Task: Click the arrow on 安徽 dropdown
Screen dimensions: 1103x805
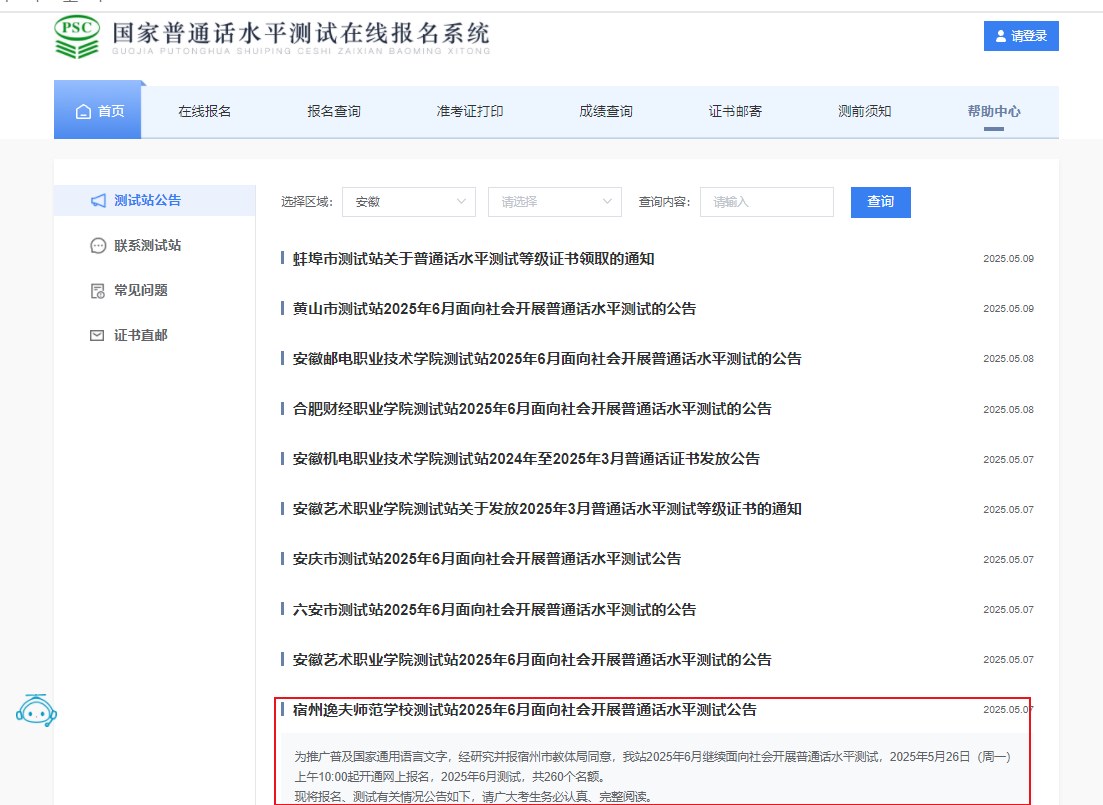Action: [x=461, y=201]
